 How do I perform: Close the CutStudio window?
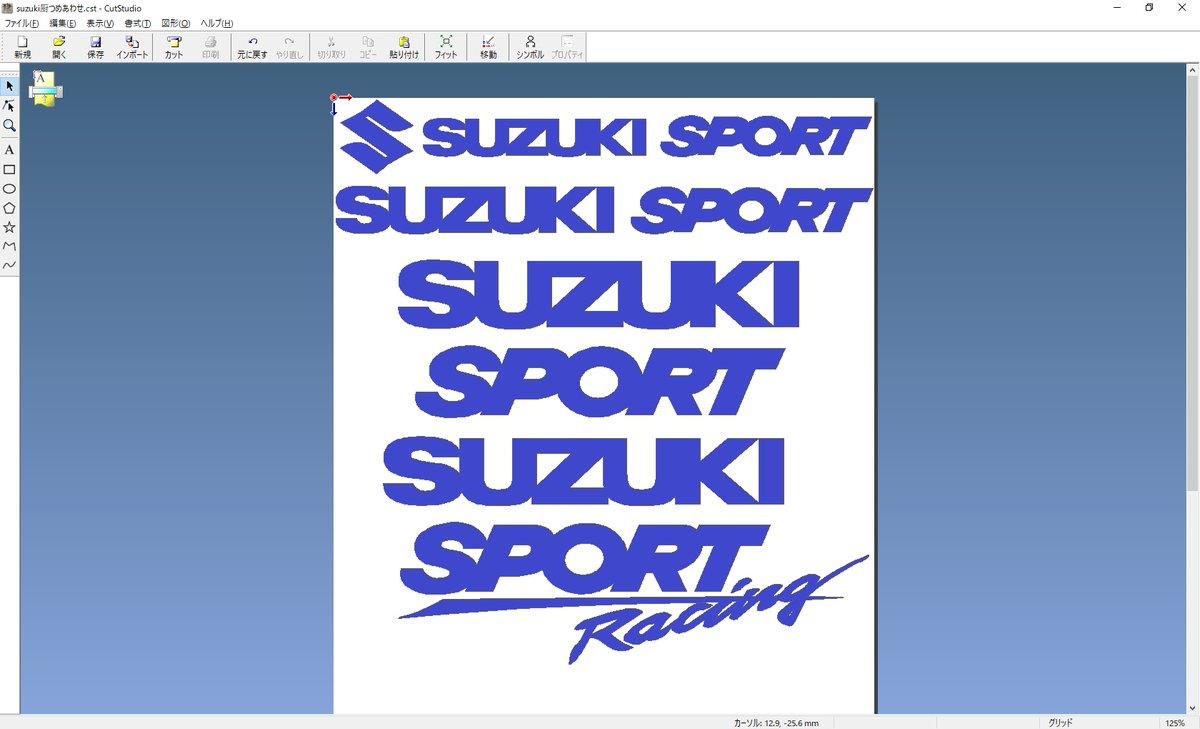point(1183,8)
